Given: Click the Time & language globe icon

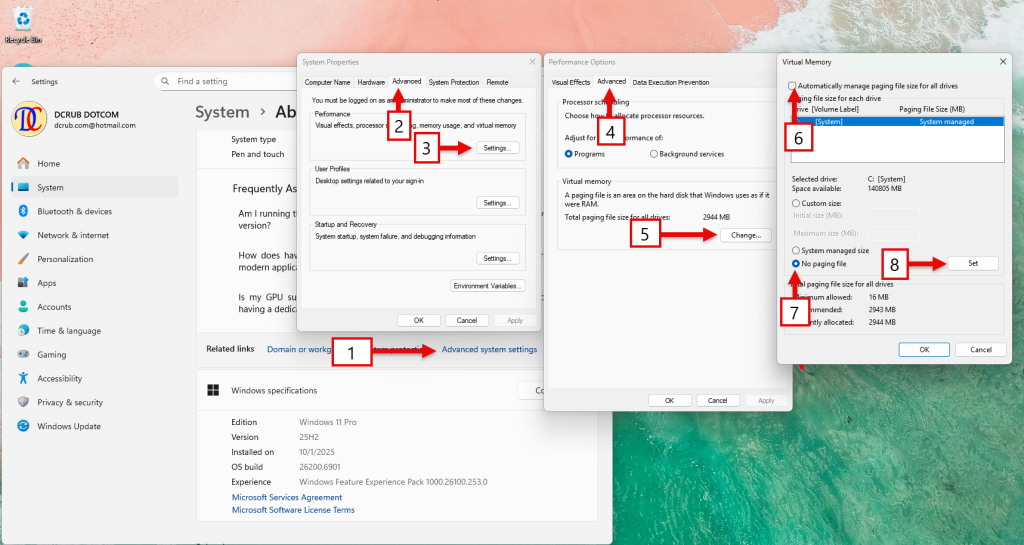Looking at the screenshot, I should 24,330.
